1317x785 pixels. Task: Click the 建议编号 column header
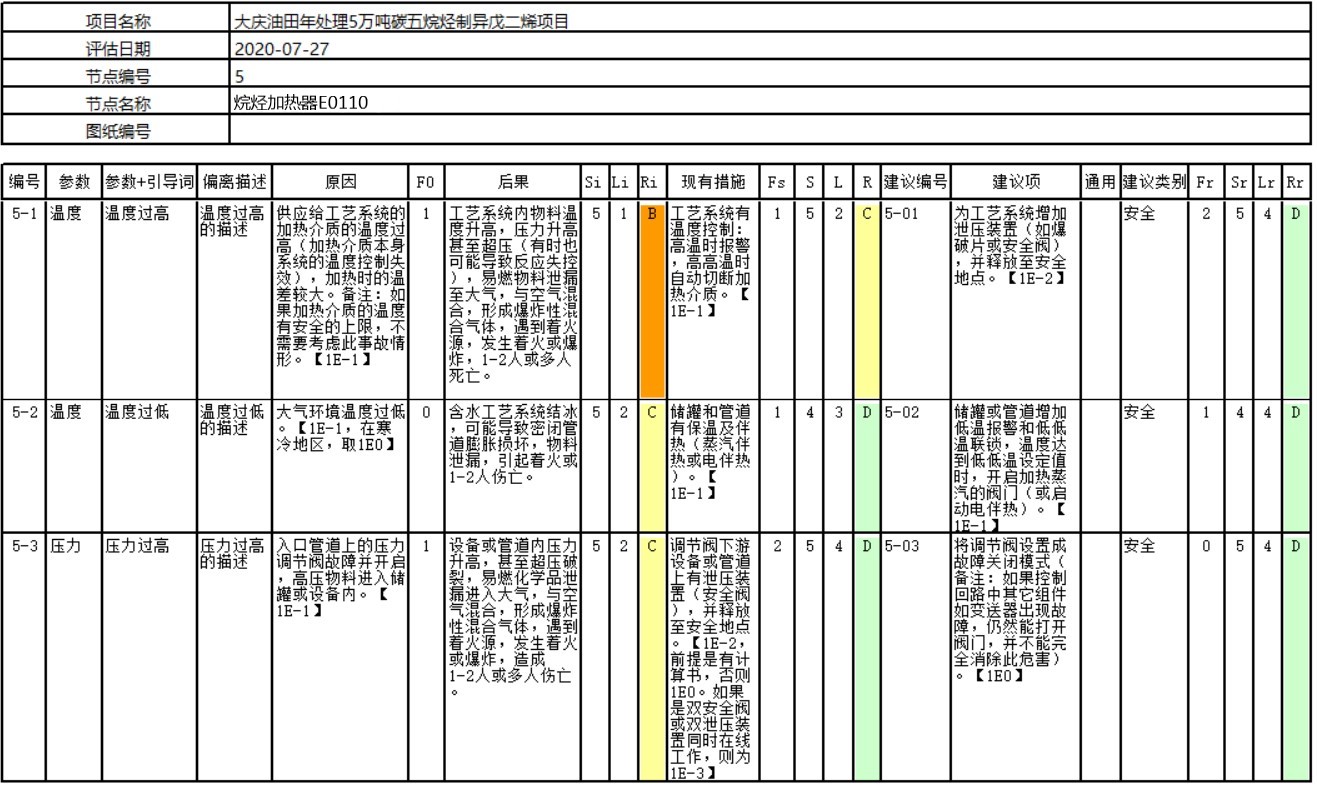click(915, 182)
